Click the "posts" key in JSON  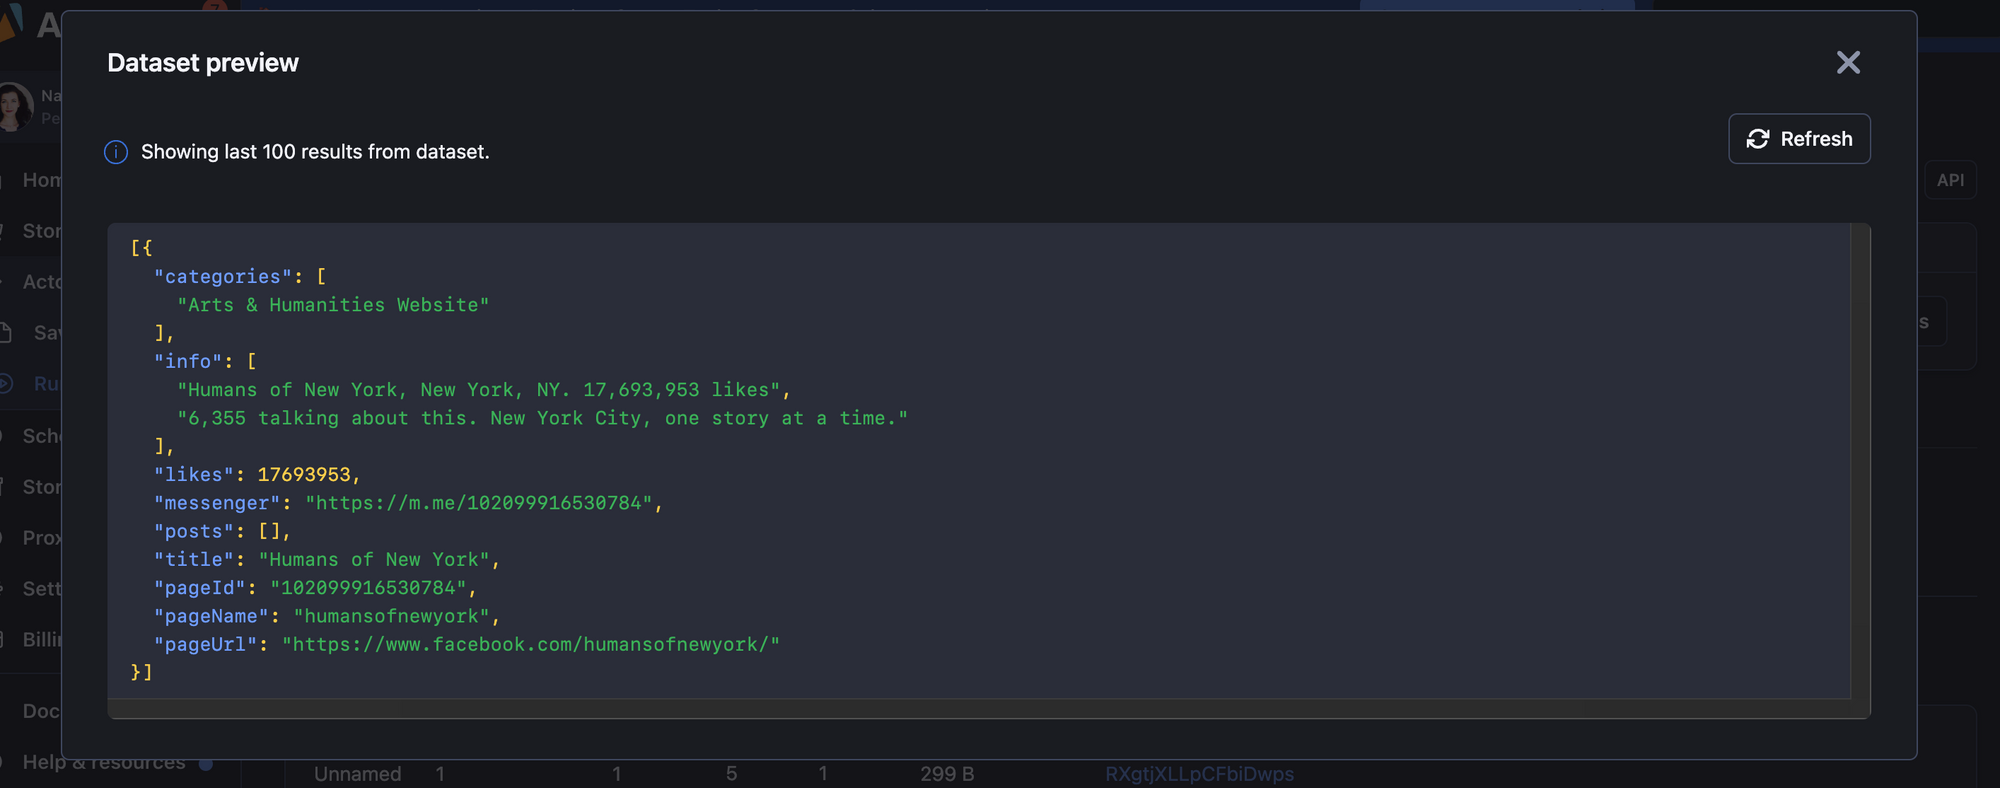click(194, 531)
